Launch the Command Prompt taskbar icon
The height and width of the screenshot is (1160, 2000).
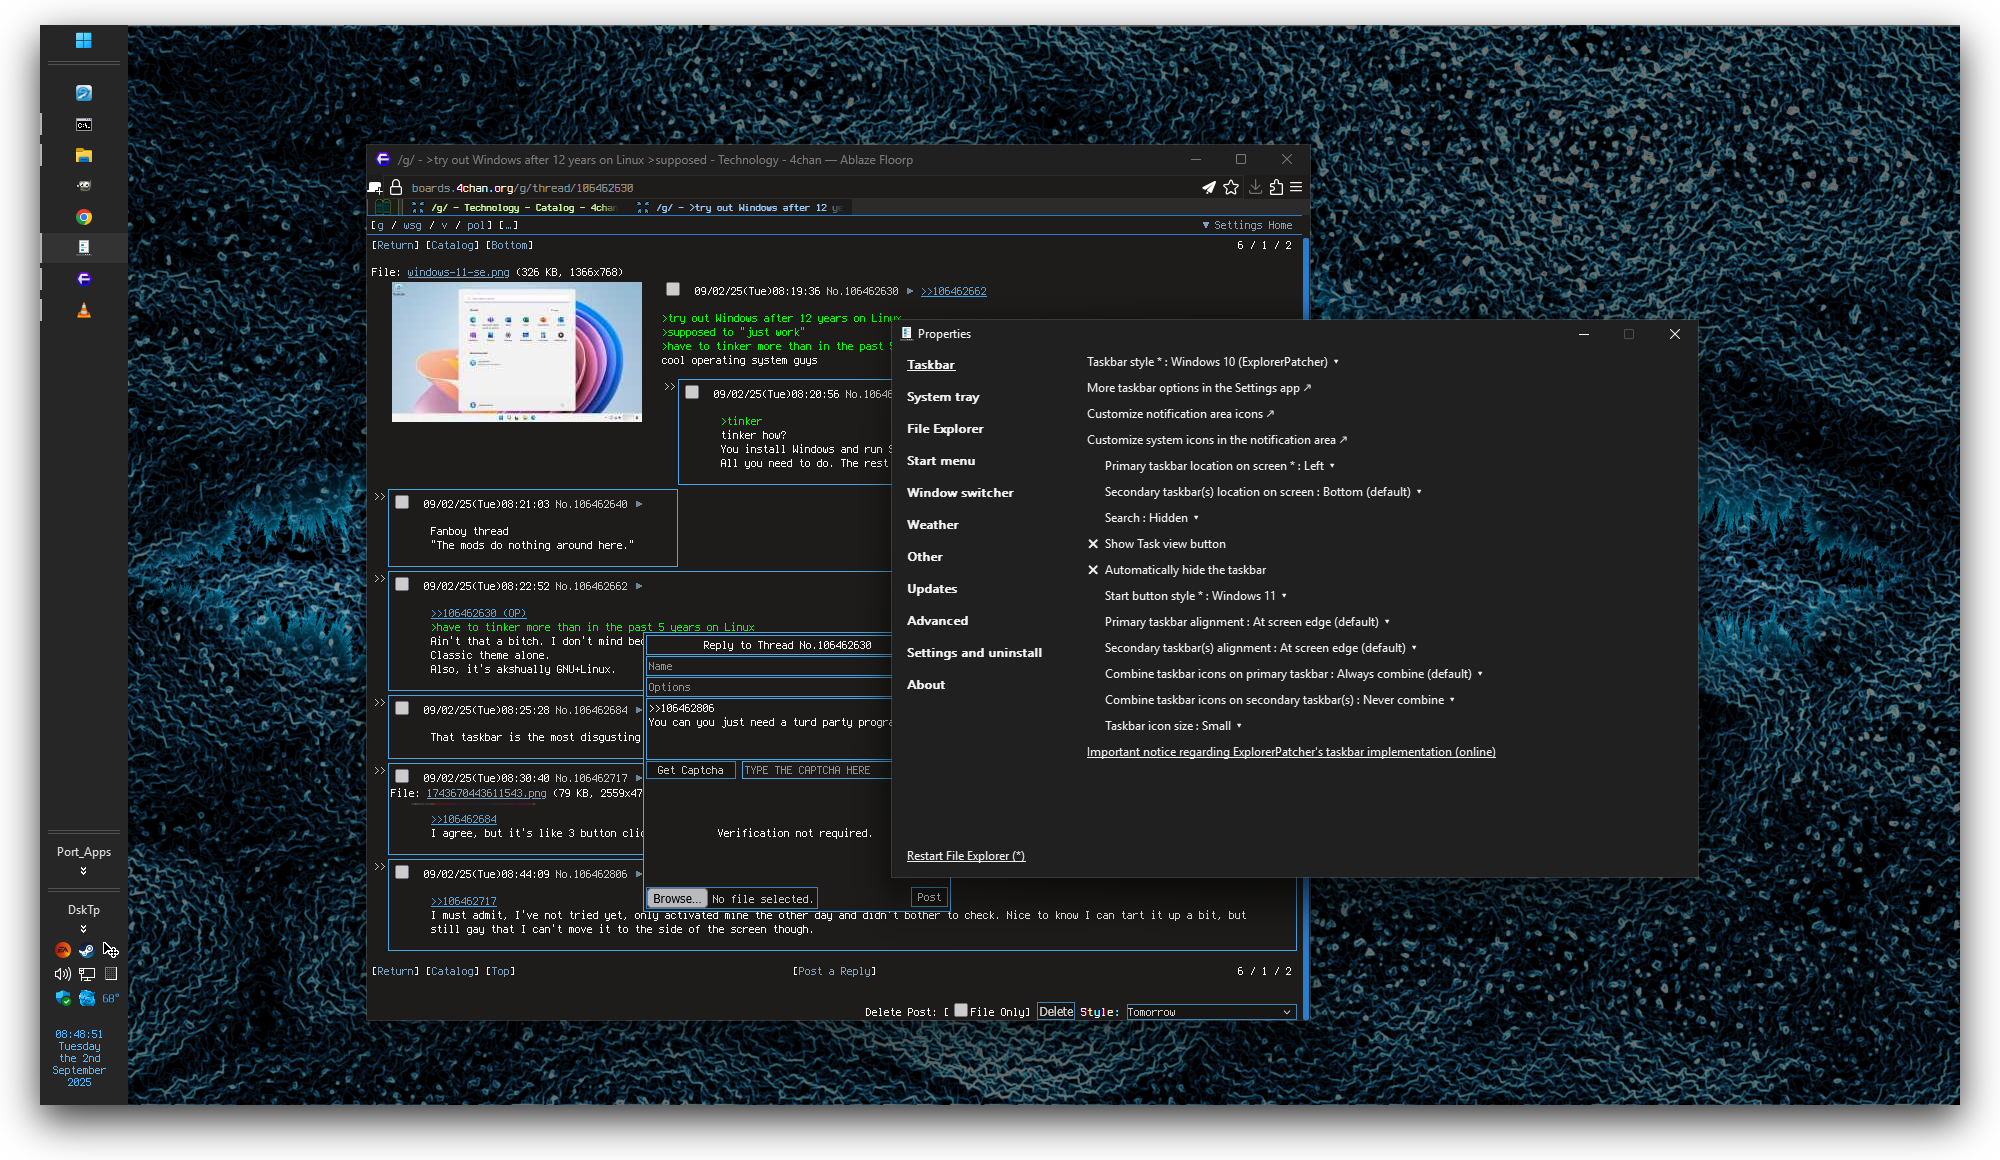pos(84,125)
